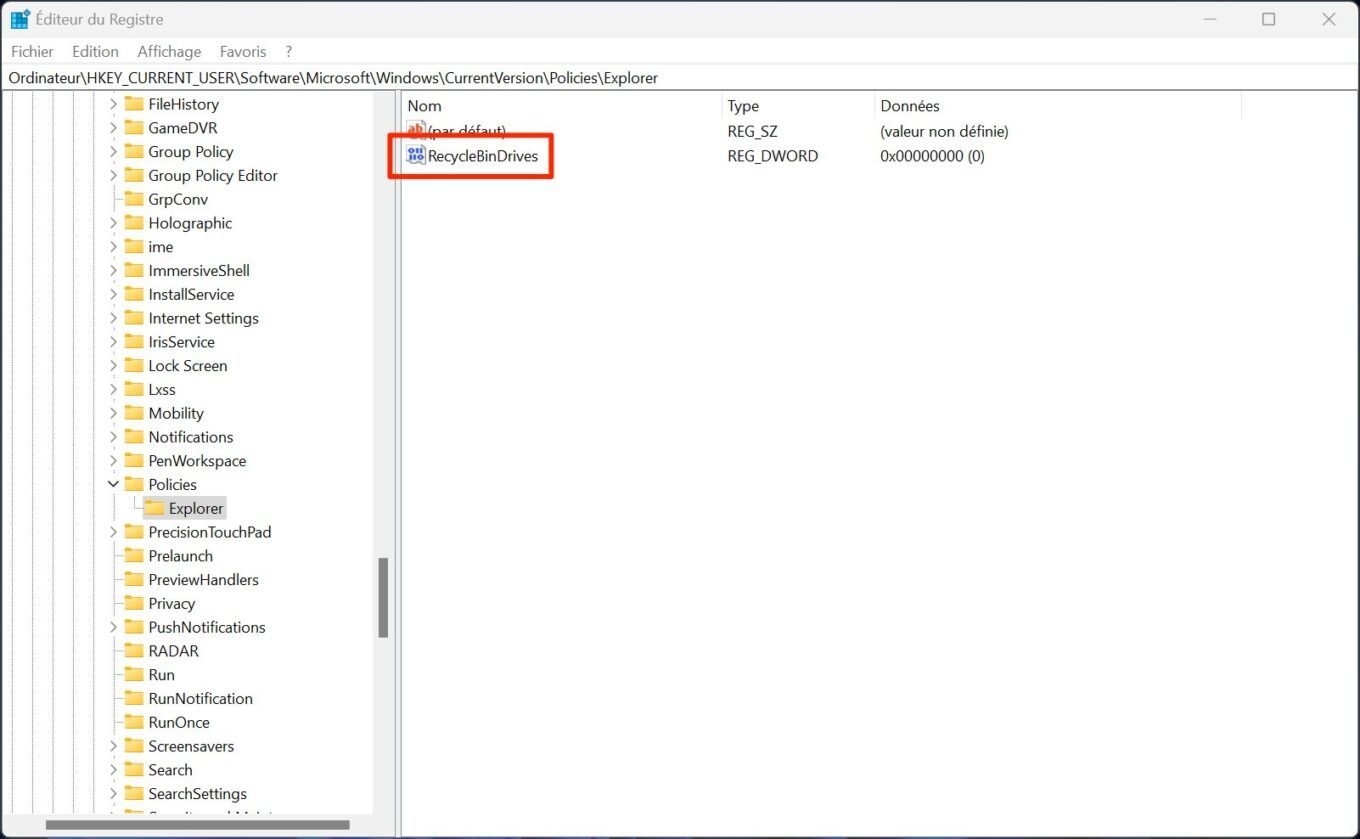Viewport: 1360px width, 839px height.
Task: Click the Registry Editor app icon in title bar
Action: pyautogui.click(x=20, y=19)
